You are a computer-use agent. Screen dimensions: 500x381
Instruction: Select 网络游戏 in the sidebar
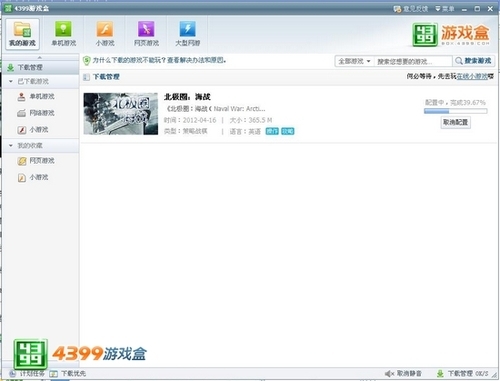[36, 113]
